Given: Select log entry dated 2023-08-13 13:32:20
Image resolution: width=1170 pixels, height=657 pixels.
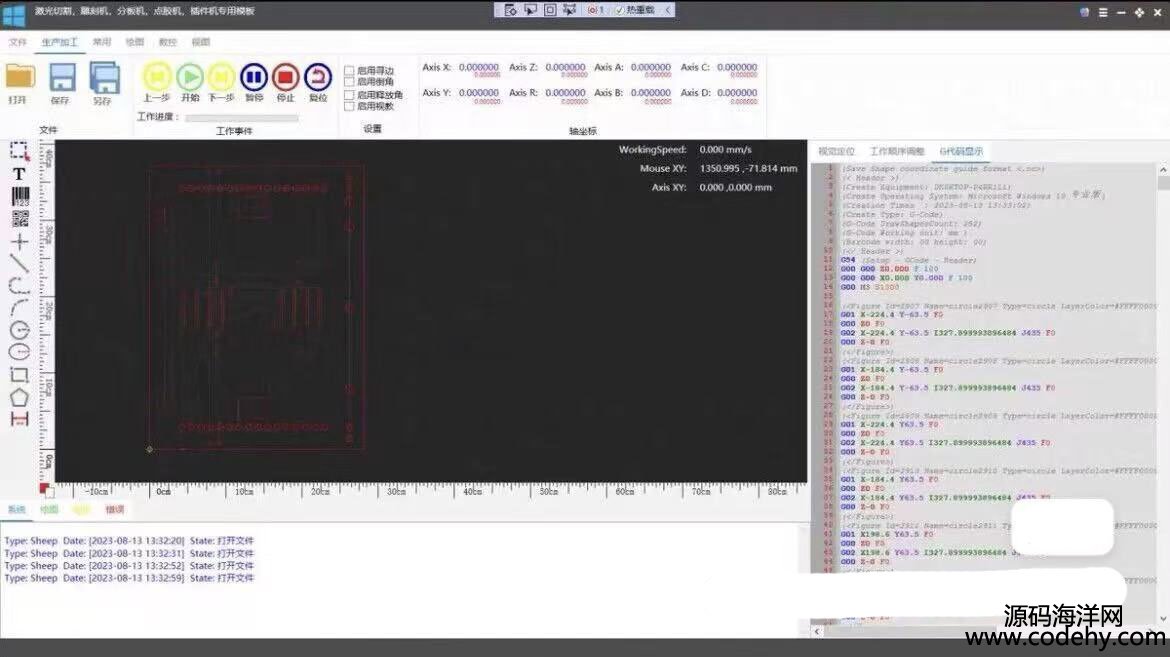Looking at the screenshot, I should 129,541.
